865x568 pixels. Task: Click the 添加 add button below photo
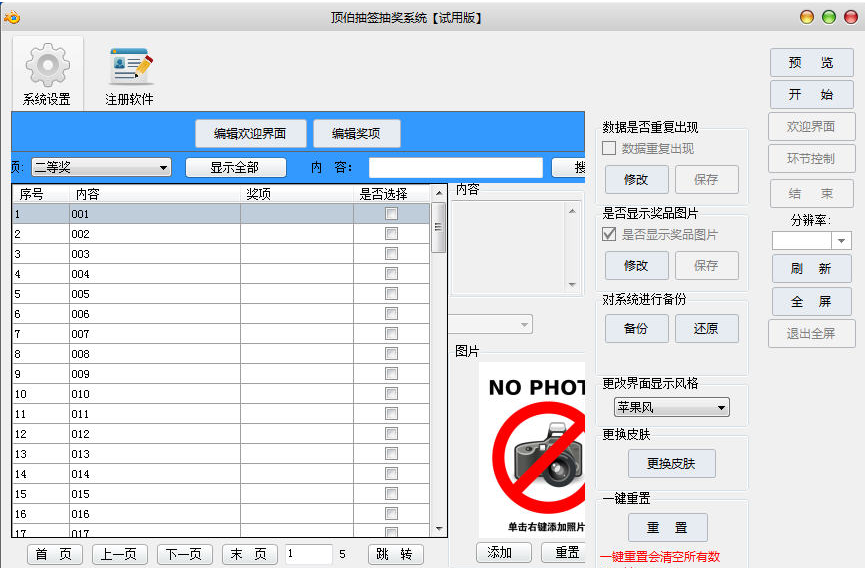[x=504, y=552]
